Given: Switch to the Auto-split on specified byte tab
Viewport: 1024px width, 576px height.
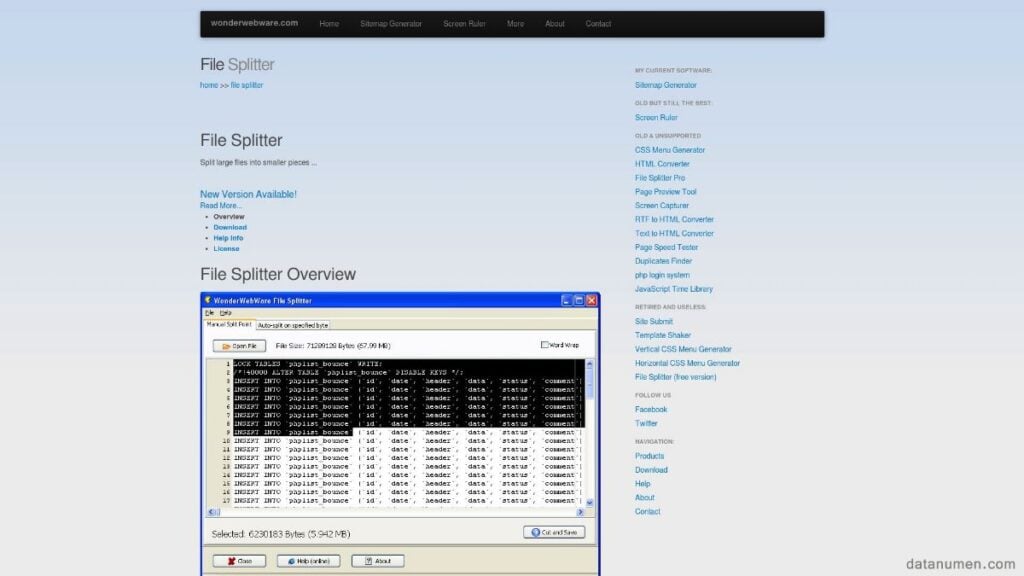Looking at the screenshot, I should pyautogui.click(x=292, y=325).
